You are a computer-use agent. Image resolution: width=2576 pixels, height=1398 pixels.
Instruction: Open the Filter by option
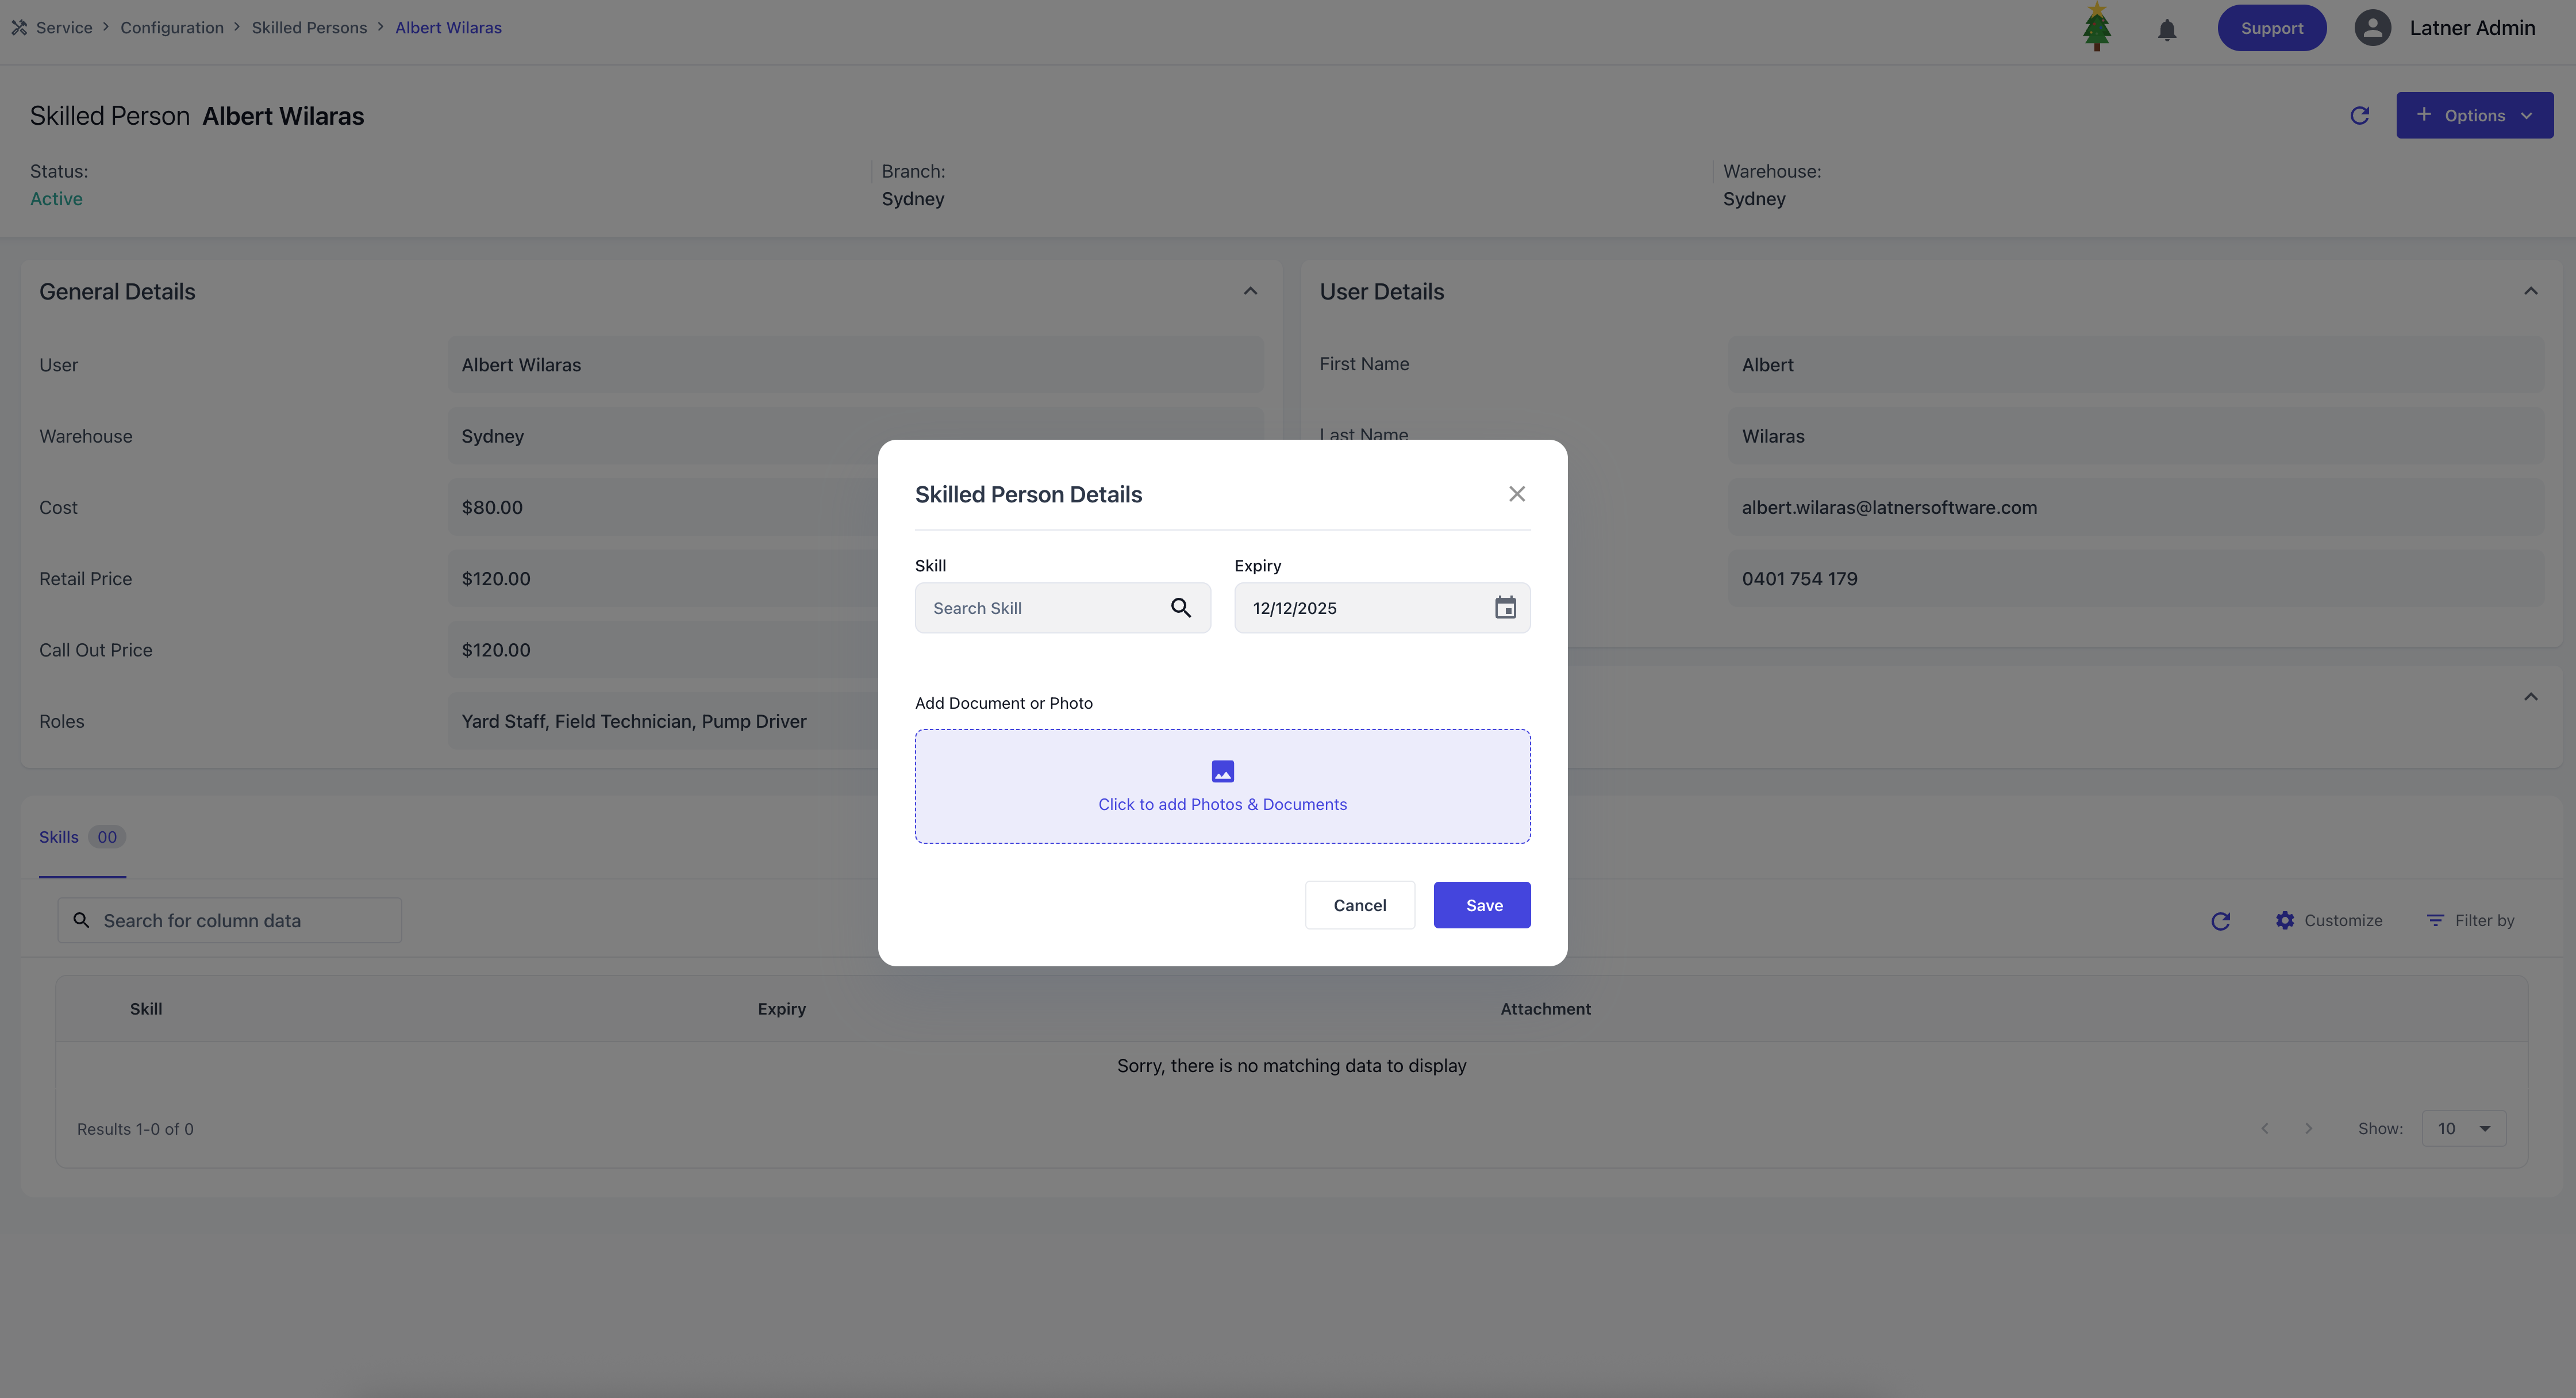coord(2470,920)
